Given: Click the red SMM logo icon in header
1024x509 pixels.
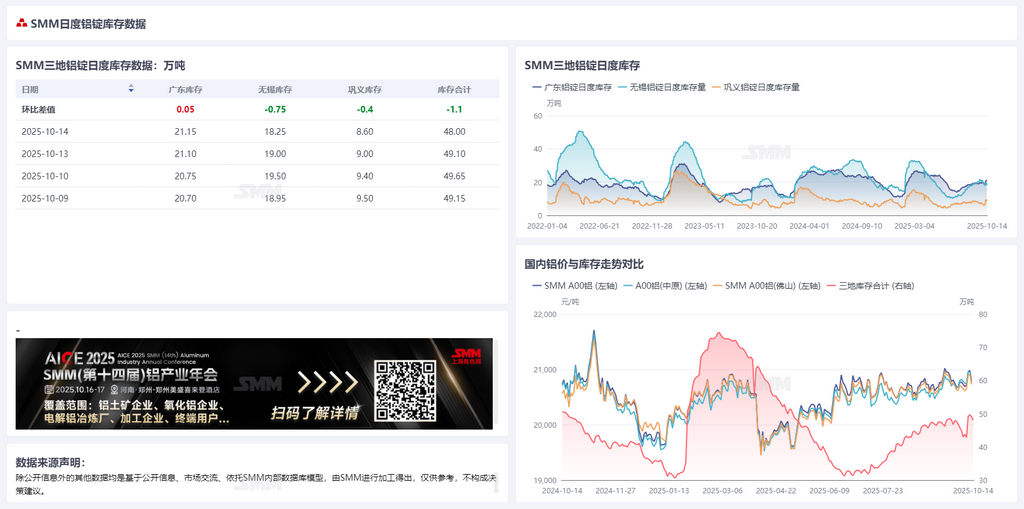Looking at the screenshot, I should (x=22, y=24).
